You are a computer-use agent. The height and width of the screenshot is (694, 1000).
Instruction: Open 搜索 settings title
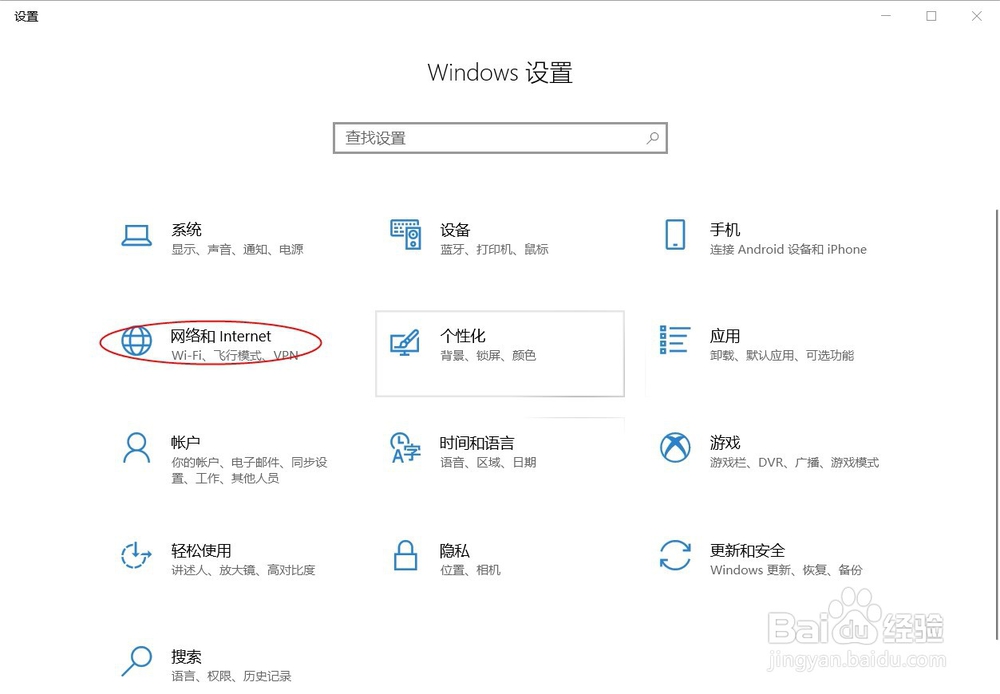point(186,656)
